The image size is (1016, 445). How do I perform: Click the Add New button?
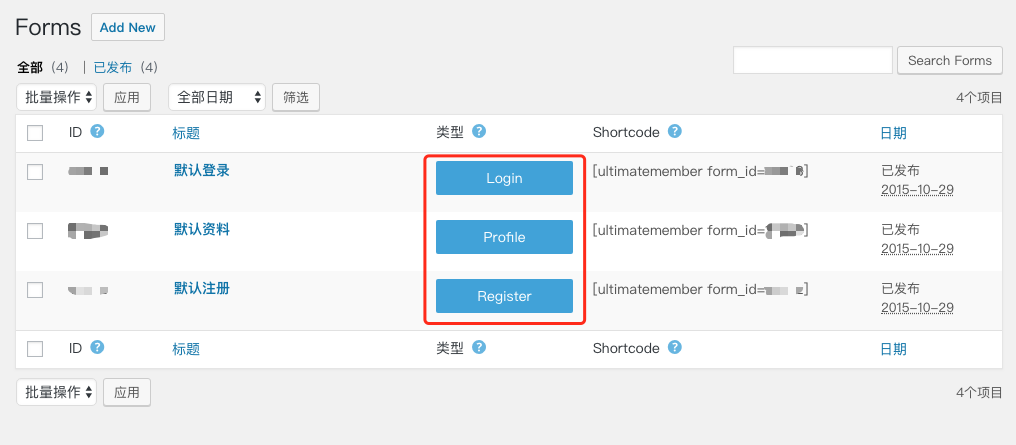point(127,28)
